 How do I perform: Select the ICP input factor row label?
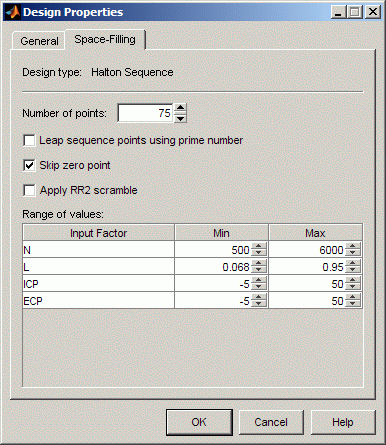98,284
